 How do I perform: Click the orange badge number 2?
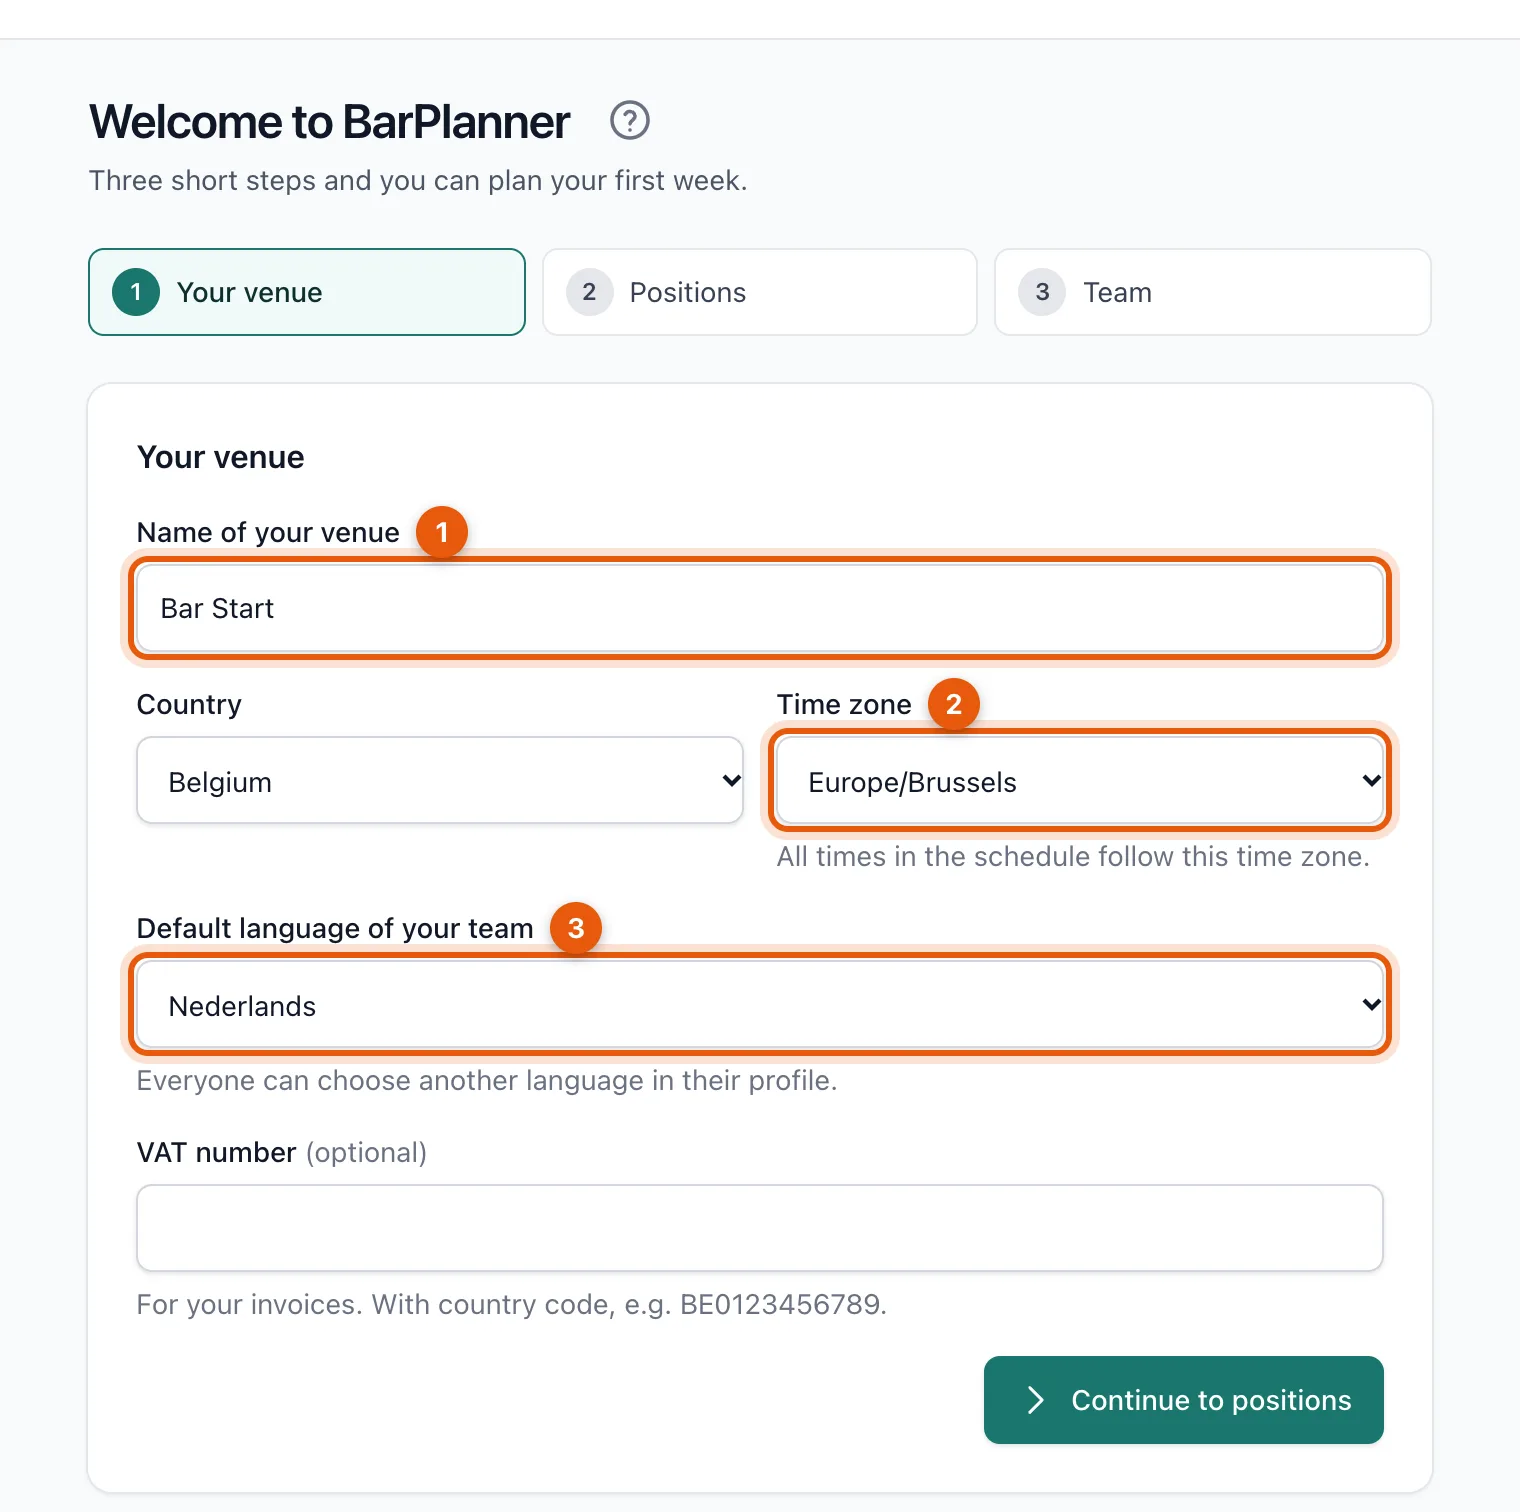click(954, 704)
